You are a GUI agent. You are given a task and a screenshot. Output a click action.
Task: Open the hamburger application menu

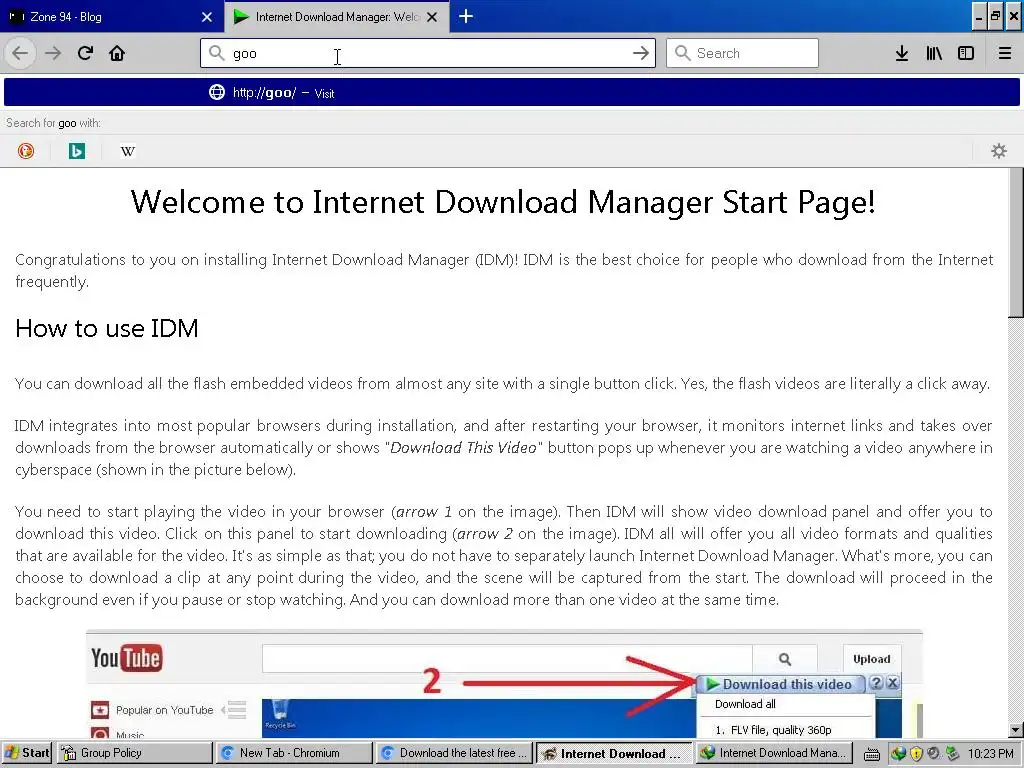[1004, 53]
